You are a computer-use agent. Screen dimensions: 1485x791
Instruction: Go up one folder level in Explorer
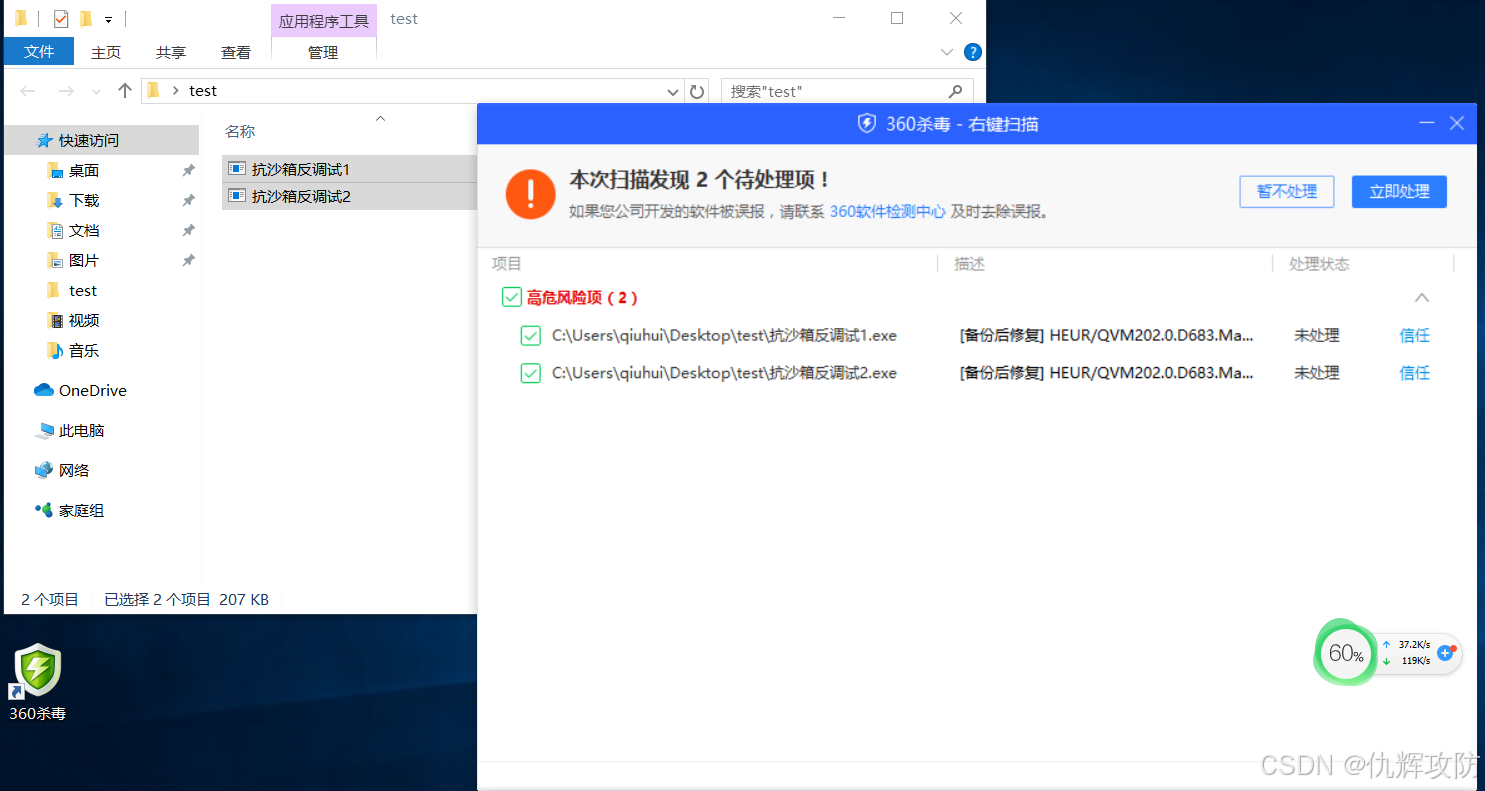tap(125, 91)
